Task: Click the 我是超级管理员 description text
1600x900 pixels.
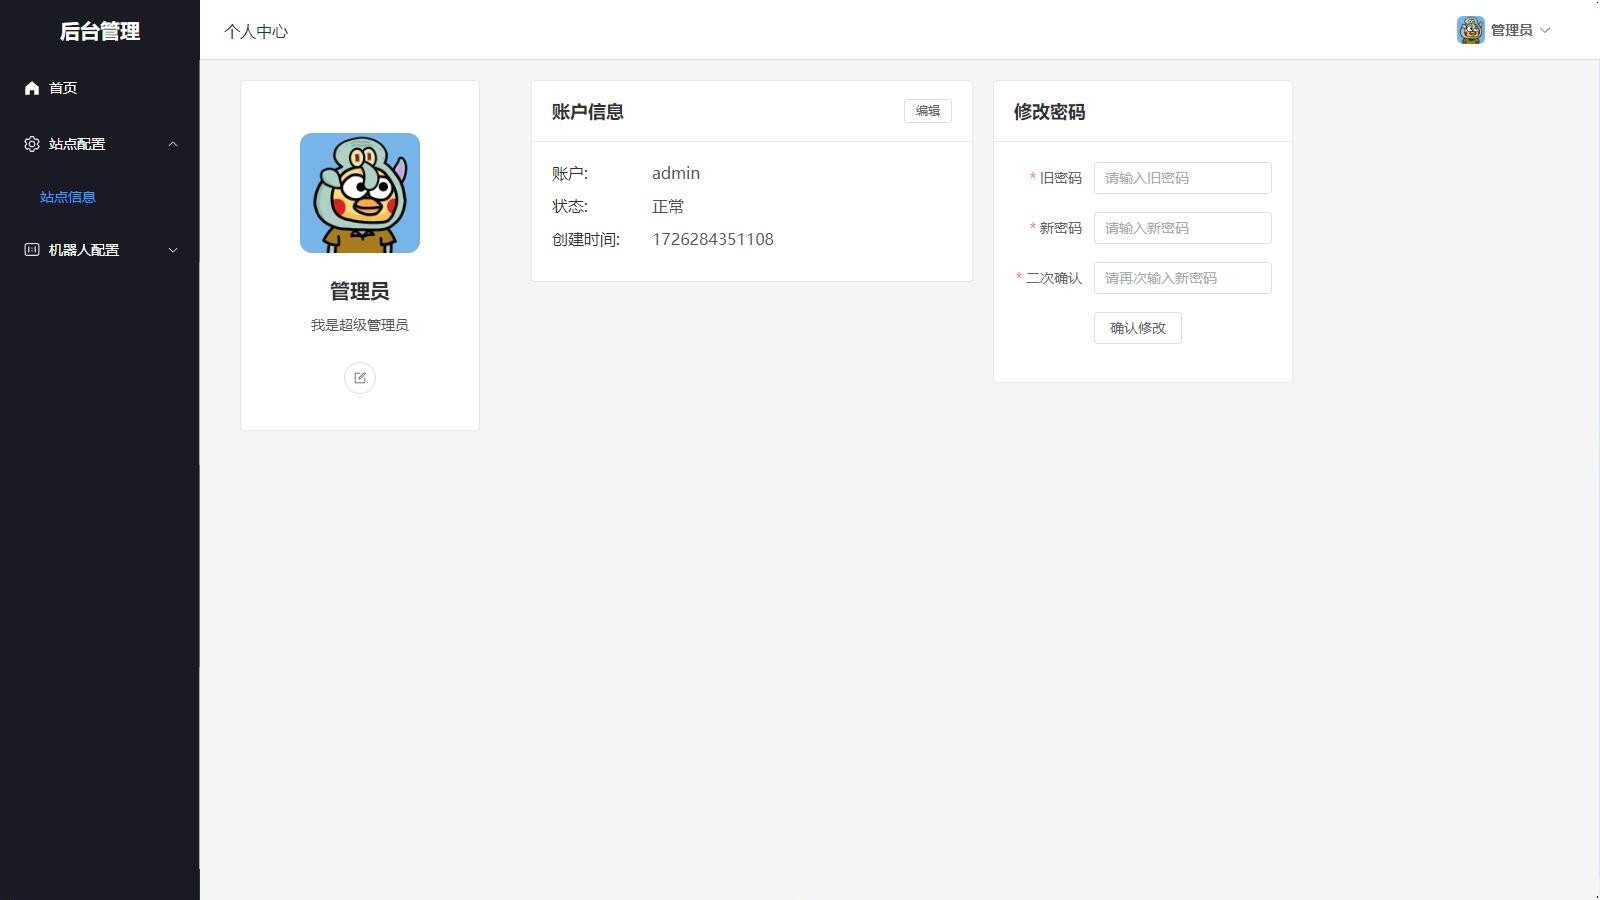Action: (360, 325)
